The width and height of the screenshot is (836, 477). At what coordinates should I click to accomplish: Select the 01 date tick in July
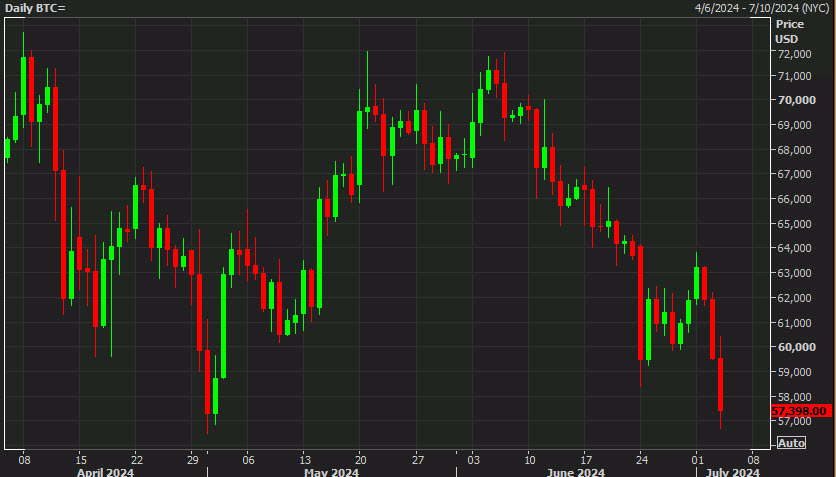tap(697, 459)
